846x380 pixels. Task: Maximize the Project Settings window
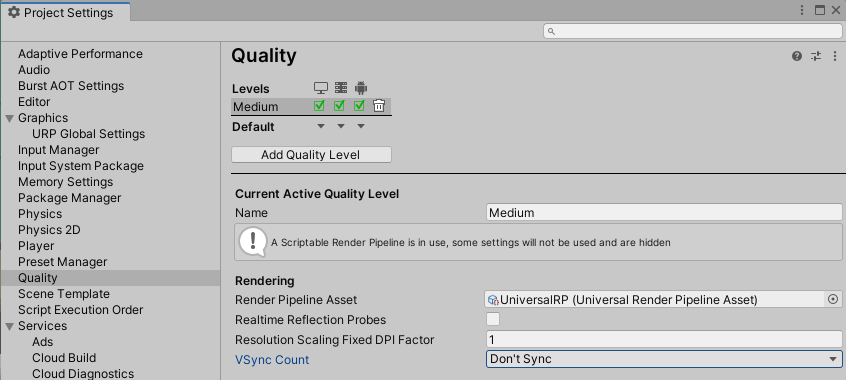point(820,10)
